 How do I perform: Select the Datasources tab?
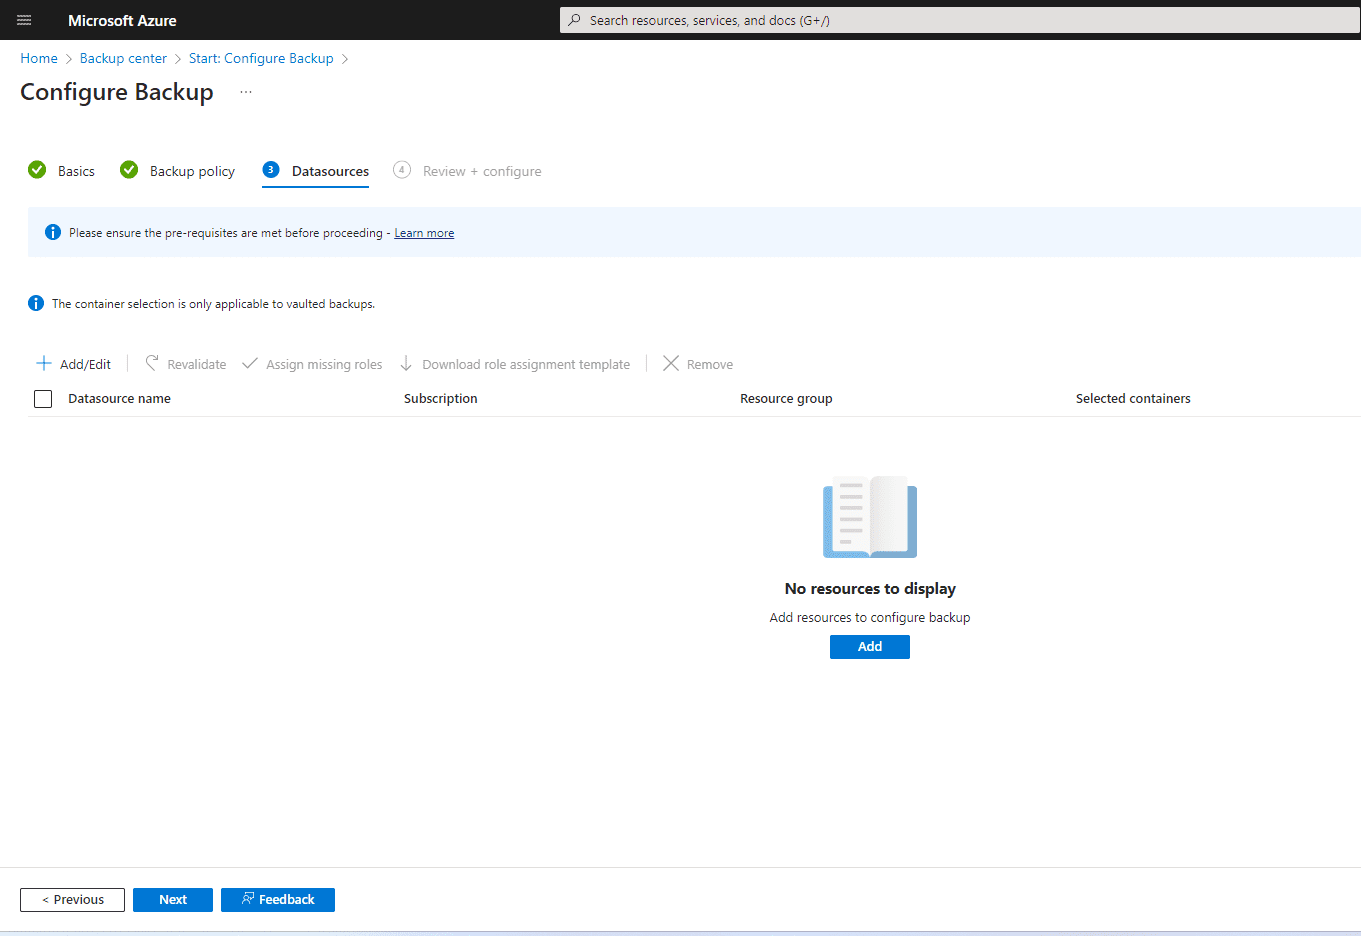[x=316, y=171]
